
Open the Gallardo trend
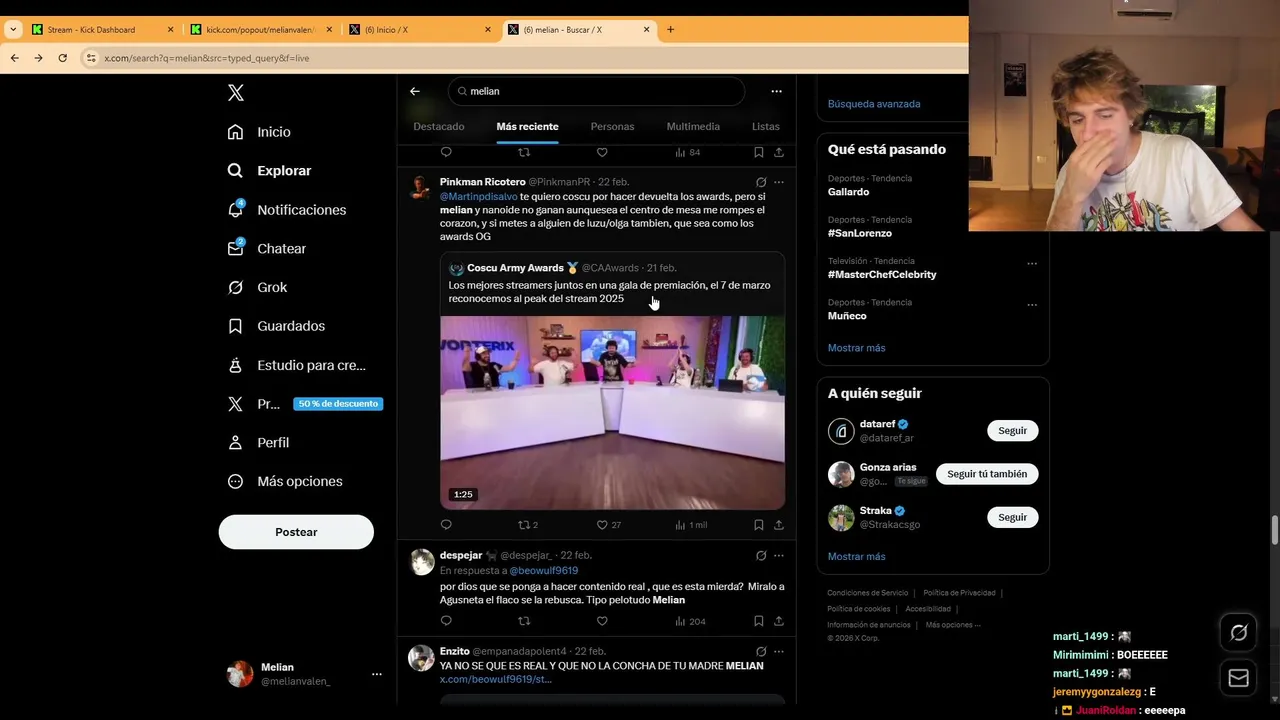(x=848, y=192)
